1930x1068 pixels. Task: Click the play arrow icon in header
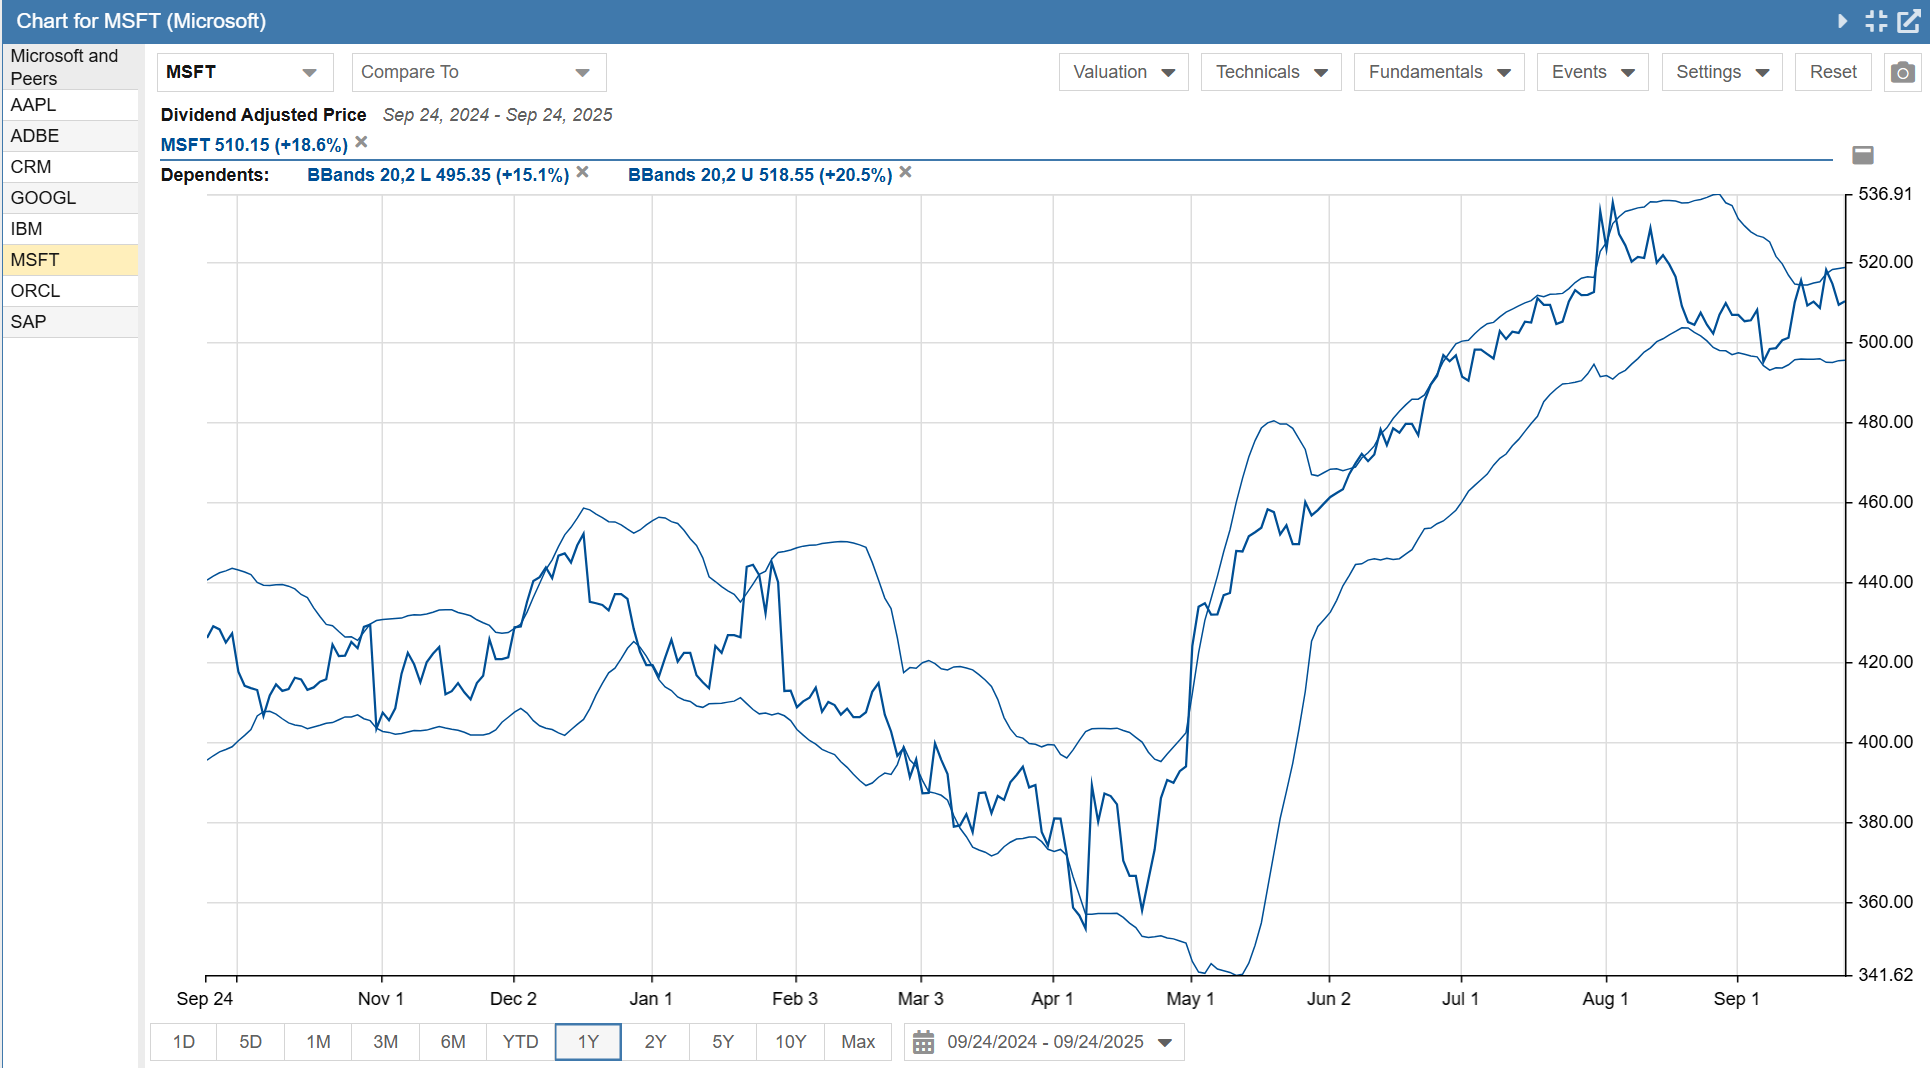[x=1842, y=21]
